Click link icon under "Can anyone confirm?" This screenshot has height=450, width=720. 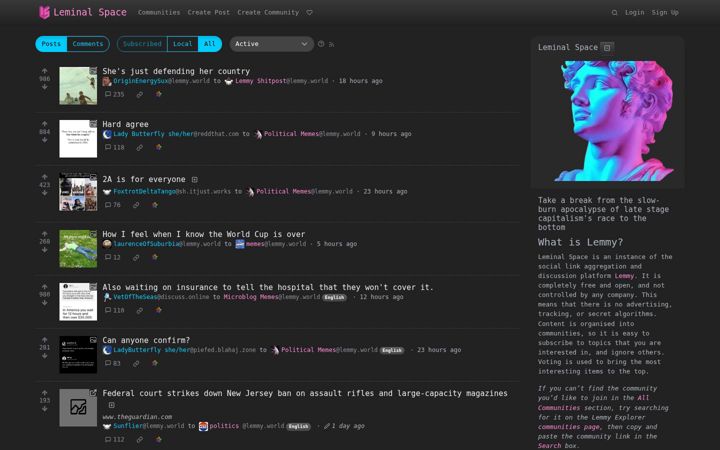point(136,364)
